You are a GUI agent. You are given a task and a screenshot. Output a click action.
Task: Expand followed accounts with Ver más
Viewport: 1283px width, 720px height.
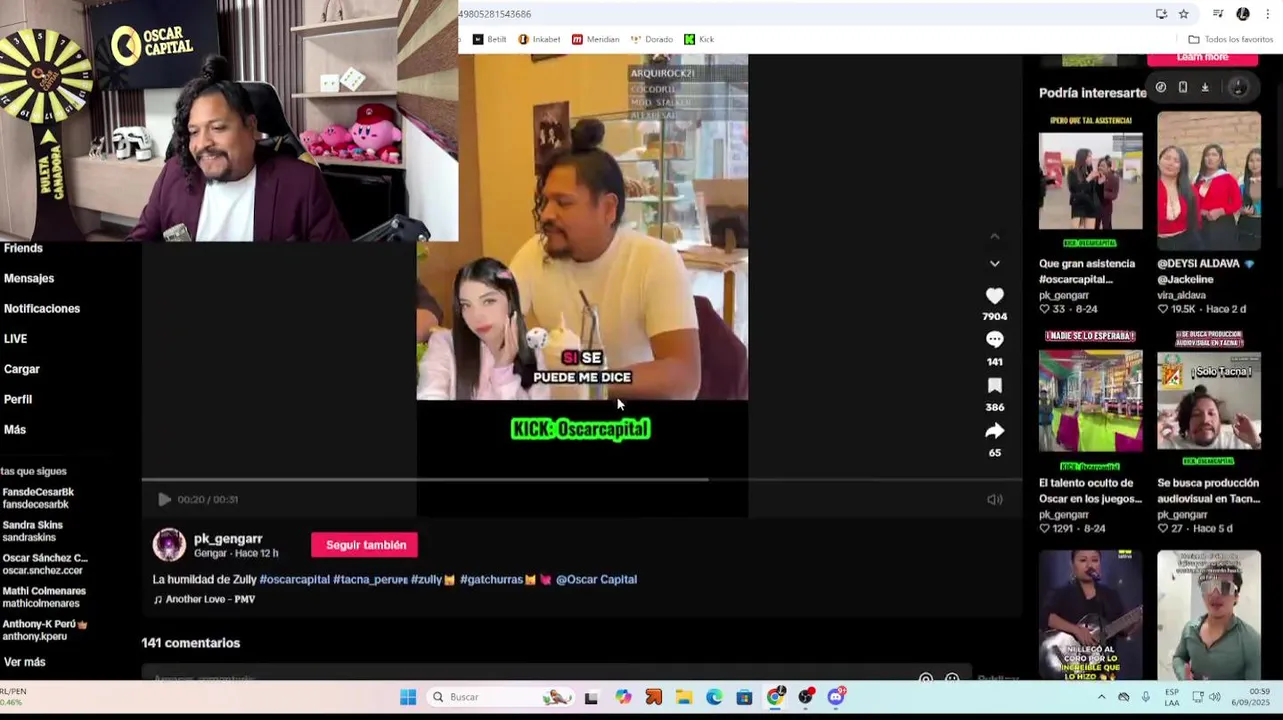coord(25,662)
